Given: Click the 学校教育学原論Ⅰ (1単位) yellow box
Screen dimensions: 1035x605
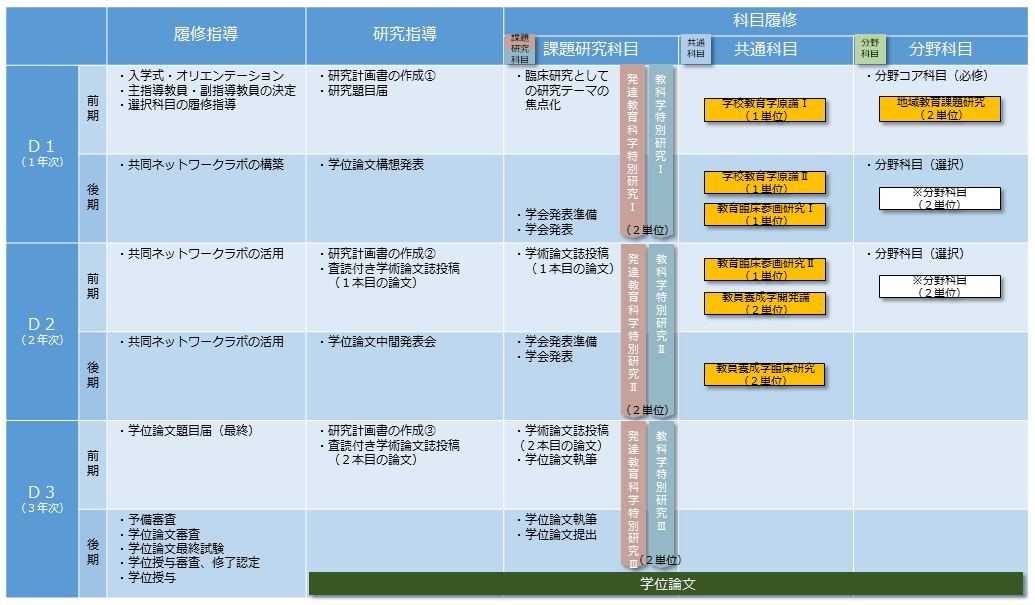Looking at the screenshot, I should pyautogui.click(x=764, y=110).
